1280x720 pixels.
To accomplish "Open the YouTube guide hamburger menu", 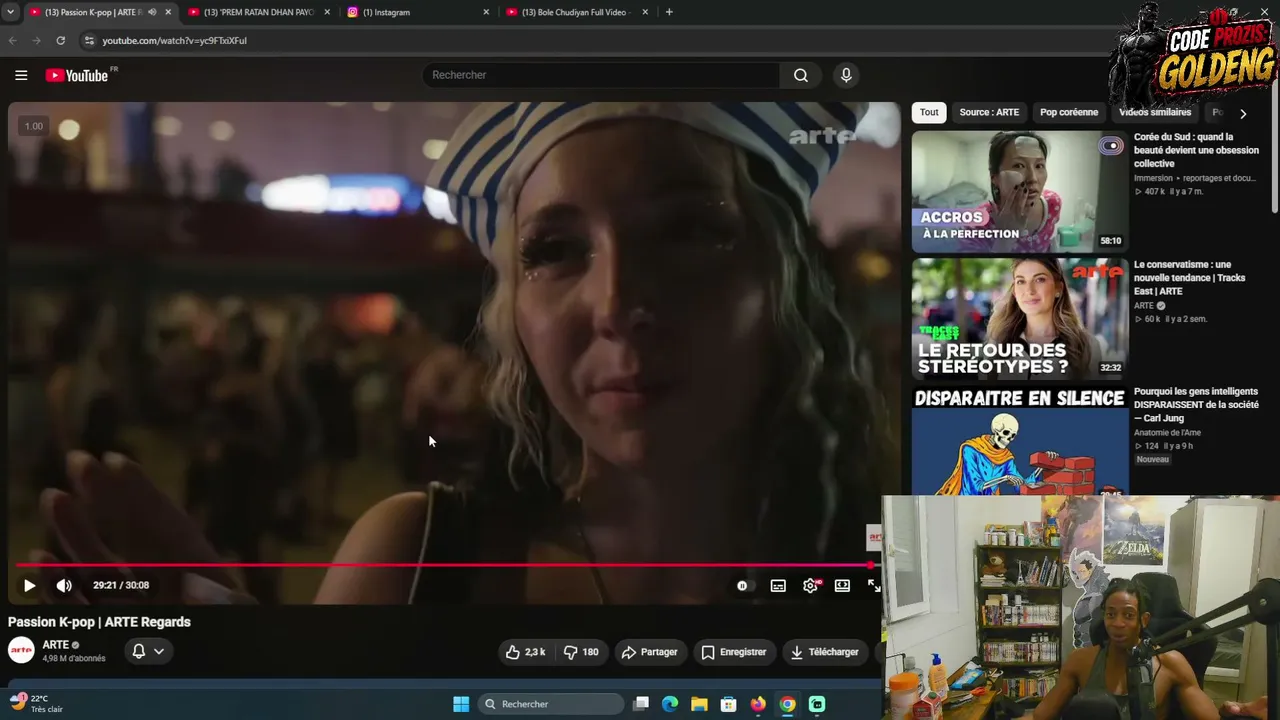I will 21,75.
